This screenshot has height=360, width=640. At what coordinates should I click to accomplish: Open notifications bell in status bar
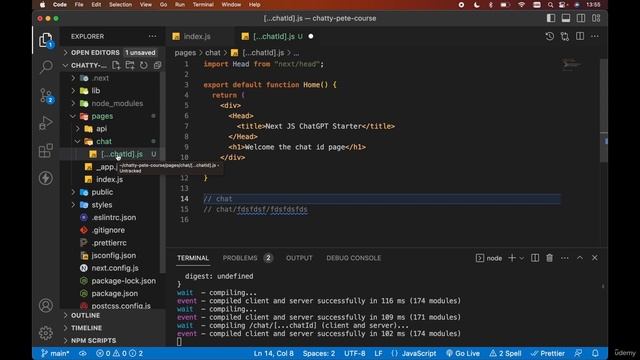point(595,353)
